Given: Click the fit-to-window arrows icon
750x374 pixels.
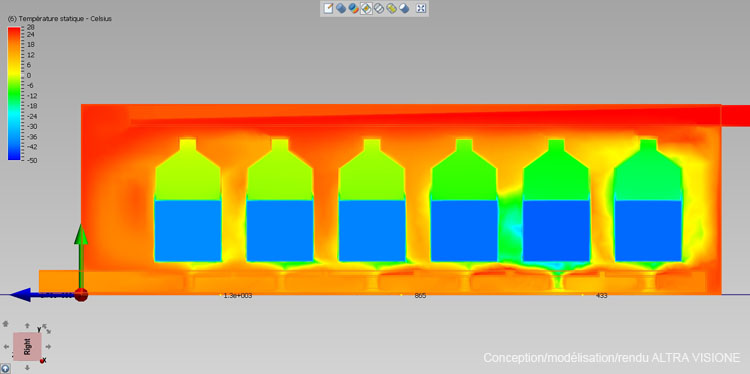Looking at the screenshot, I should (x=421, y=8).
